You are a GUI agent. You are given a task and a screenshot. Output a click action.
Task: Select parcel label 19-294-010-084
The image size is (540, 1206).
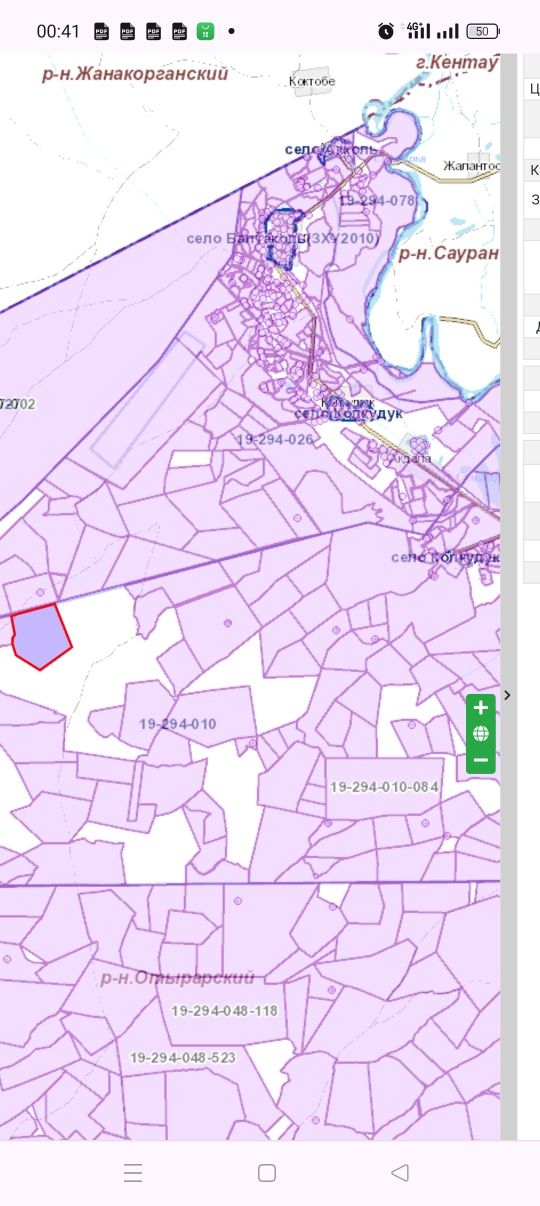(x=385, y=787)
